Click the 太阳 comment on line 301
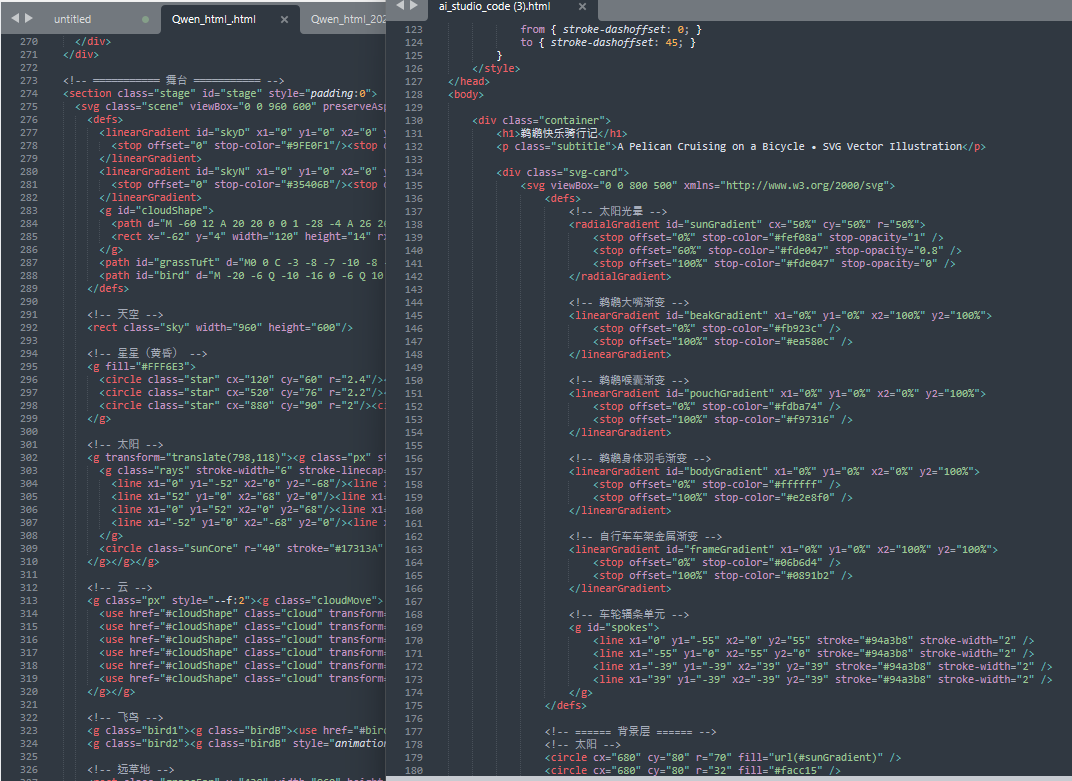Image resolution: width=1072 pixels, height=781 pixels. (x=125, y=444)
